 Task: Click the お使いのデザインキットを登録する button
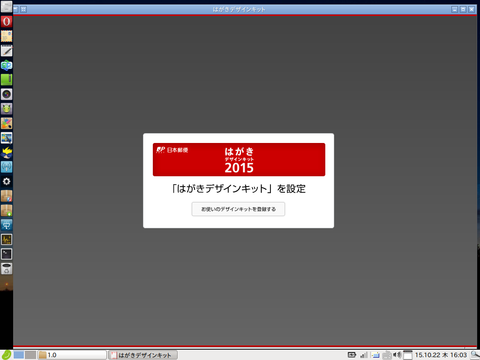tap(238, 209)
